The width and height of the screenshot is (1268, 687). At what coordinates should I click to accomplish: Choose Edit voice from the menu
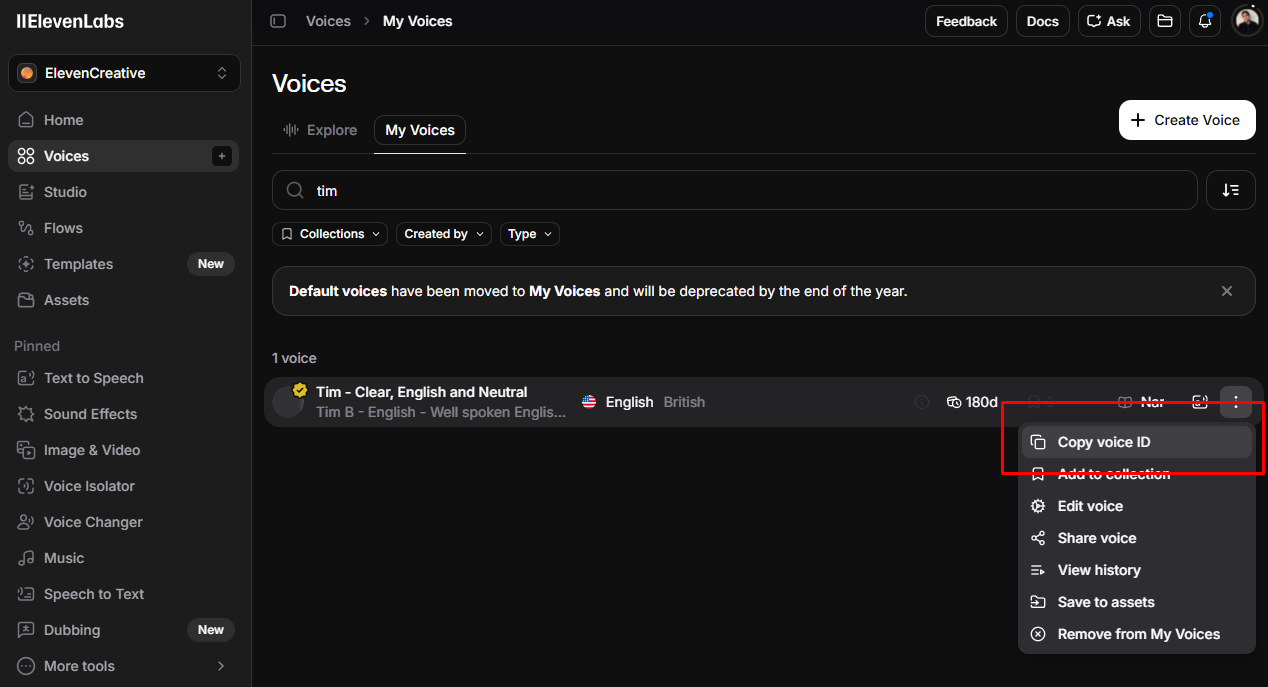[1136, 506]
